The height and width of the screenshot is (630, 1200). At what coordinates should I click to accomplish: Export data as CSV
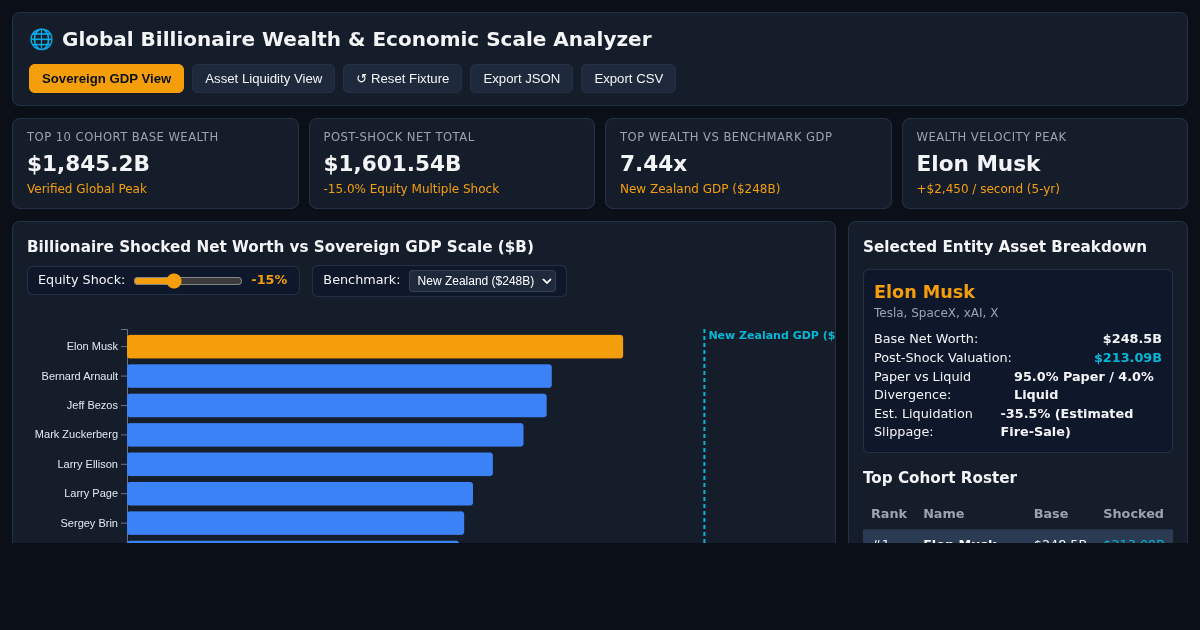[x=628, y=78]
